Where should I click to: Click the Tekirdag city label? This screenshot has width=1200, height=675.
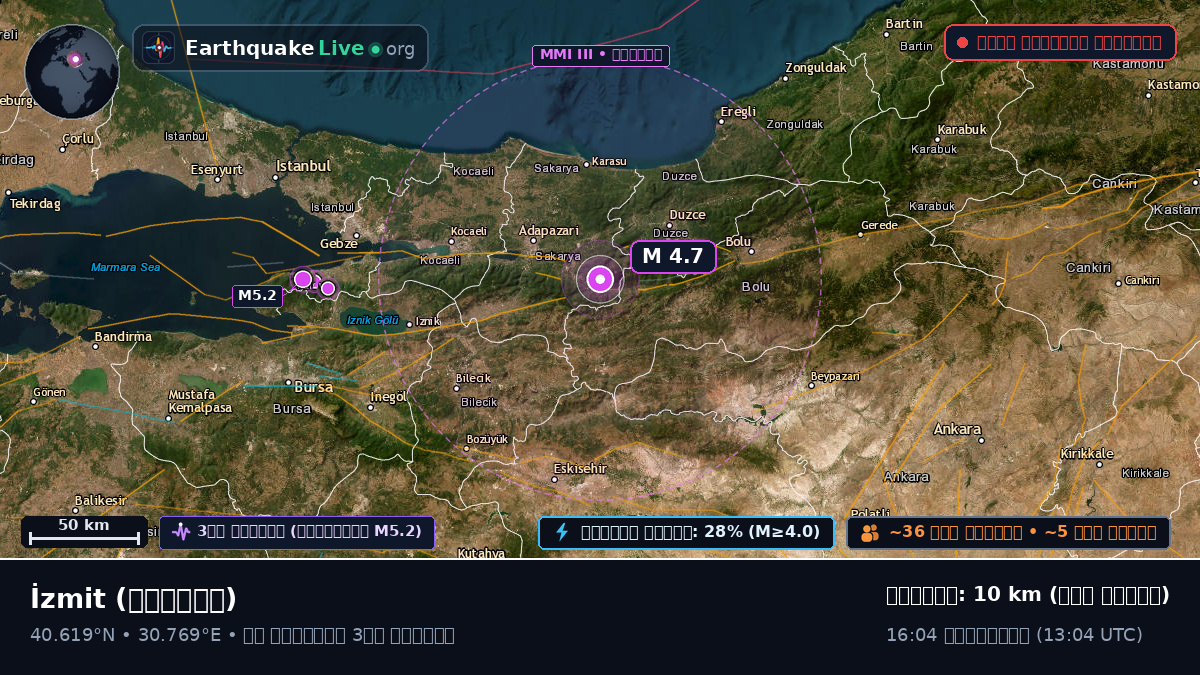tap(35, 203)
